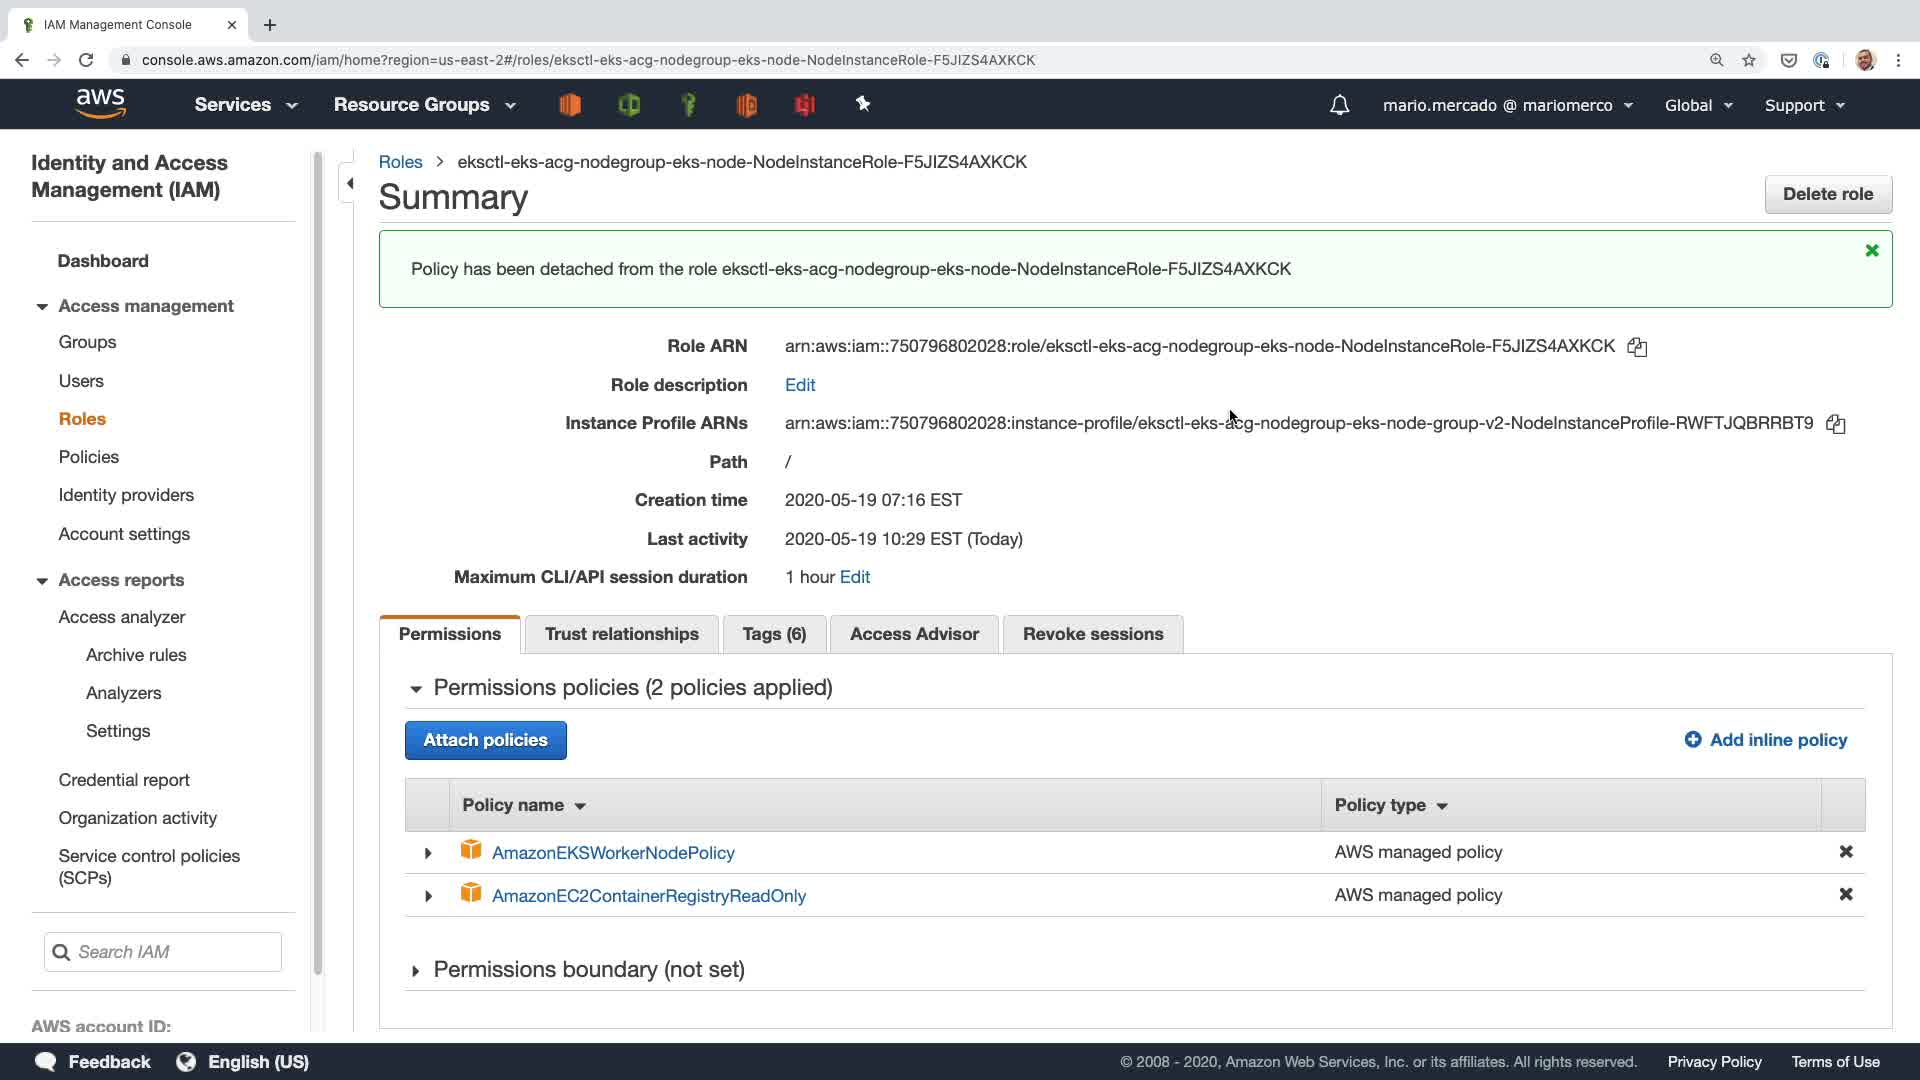Copy the Role ARN to clipboard
Image resolution: width=1920 pixels, height=1080 pixels.
(1637, 347)
